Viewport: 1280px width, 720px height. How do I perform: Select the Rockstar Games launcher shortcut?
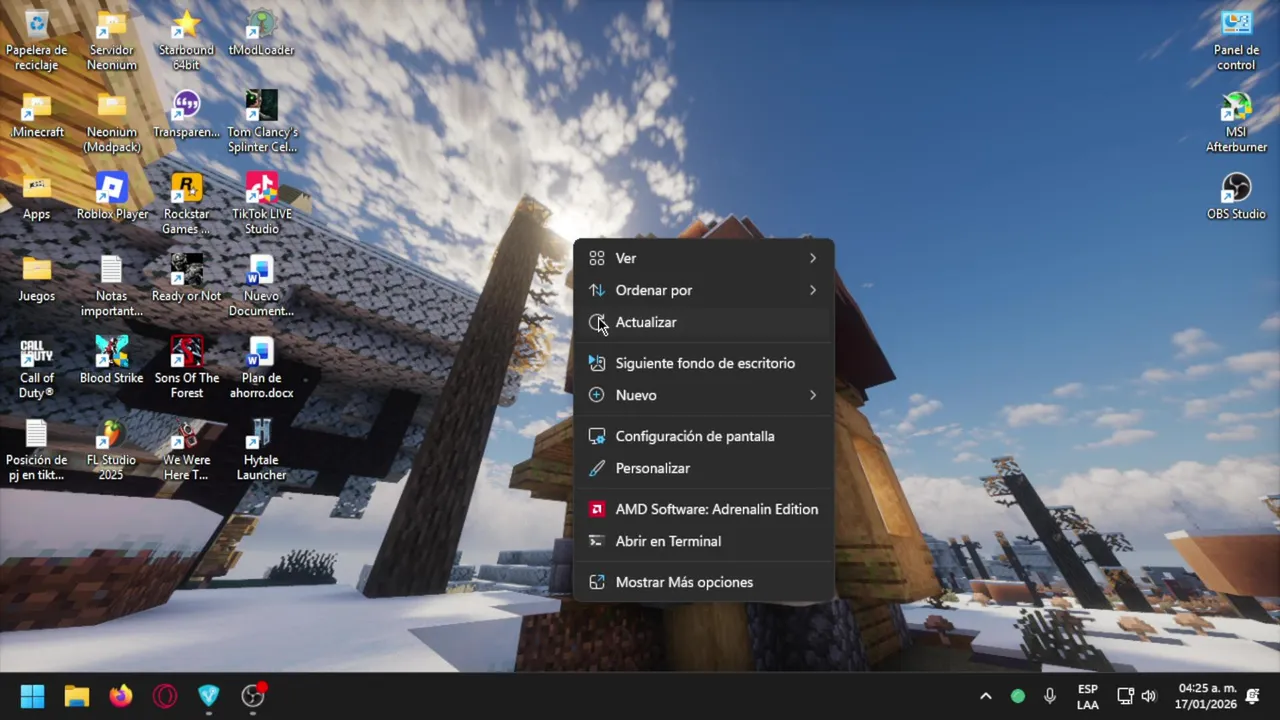pos(186,204)
